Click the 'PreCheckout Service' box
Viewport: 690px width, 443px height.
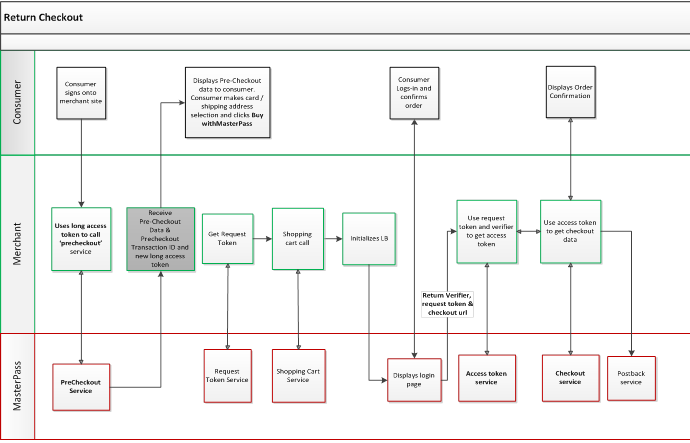(81, 387)
